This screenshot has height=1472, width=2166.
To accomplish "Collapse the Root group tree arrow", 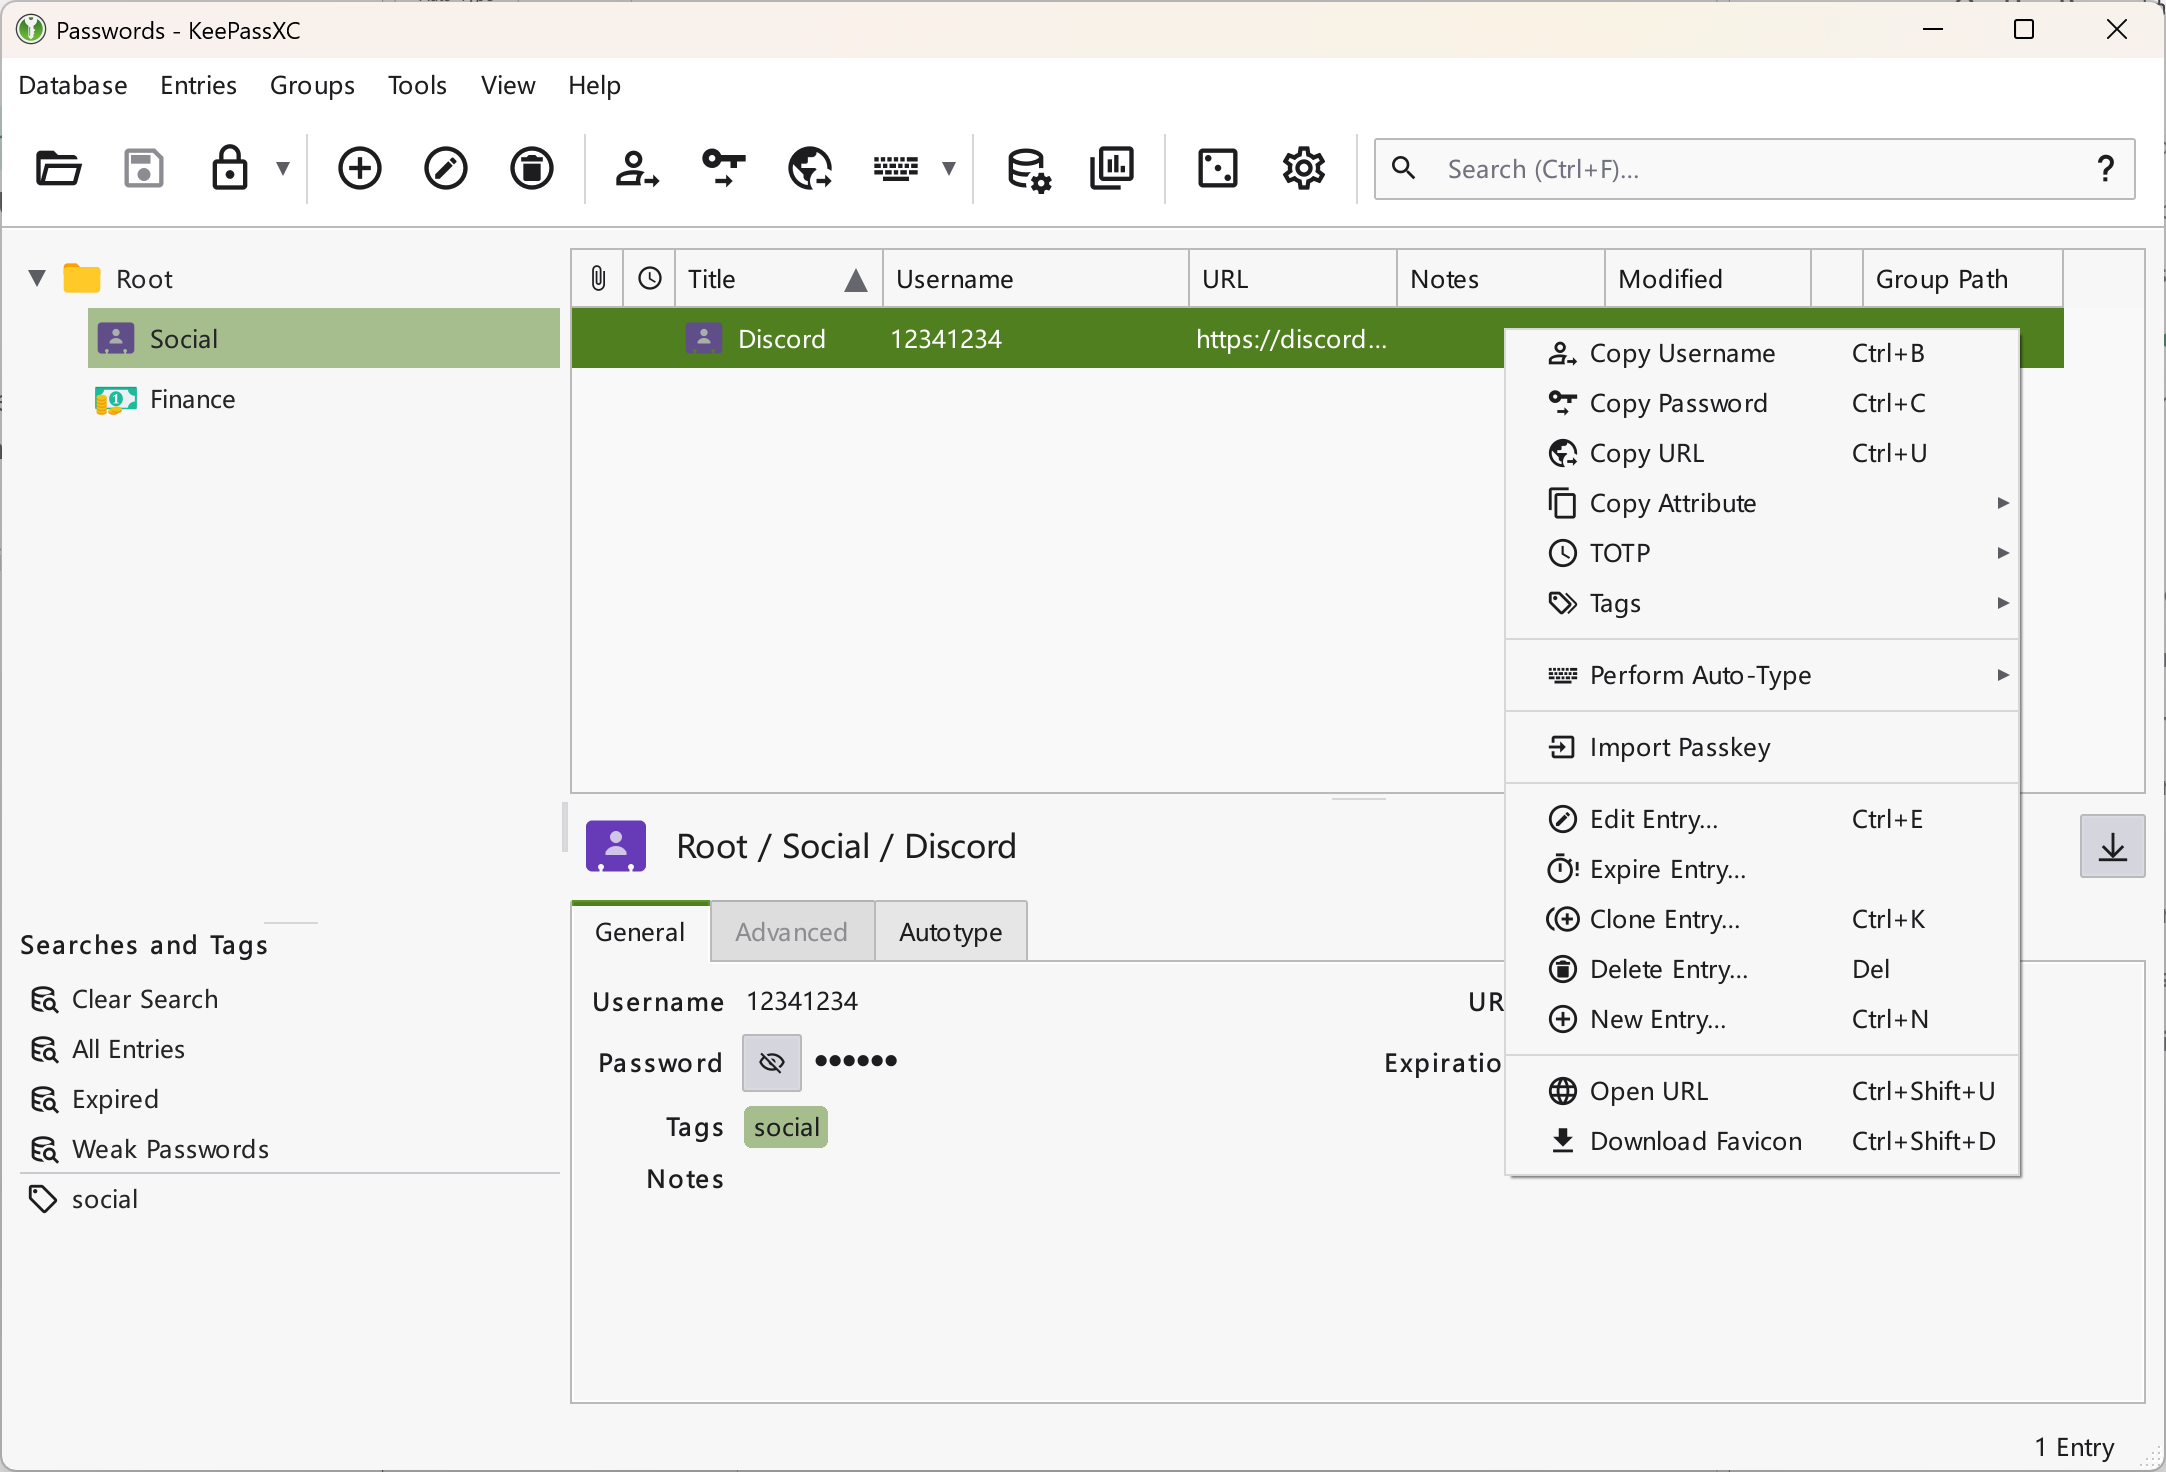I will (37, 278).
